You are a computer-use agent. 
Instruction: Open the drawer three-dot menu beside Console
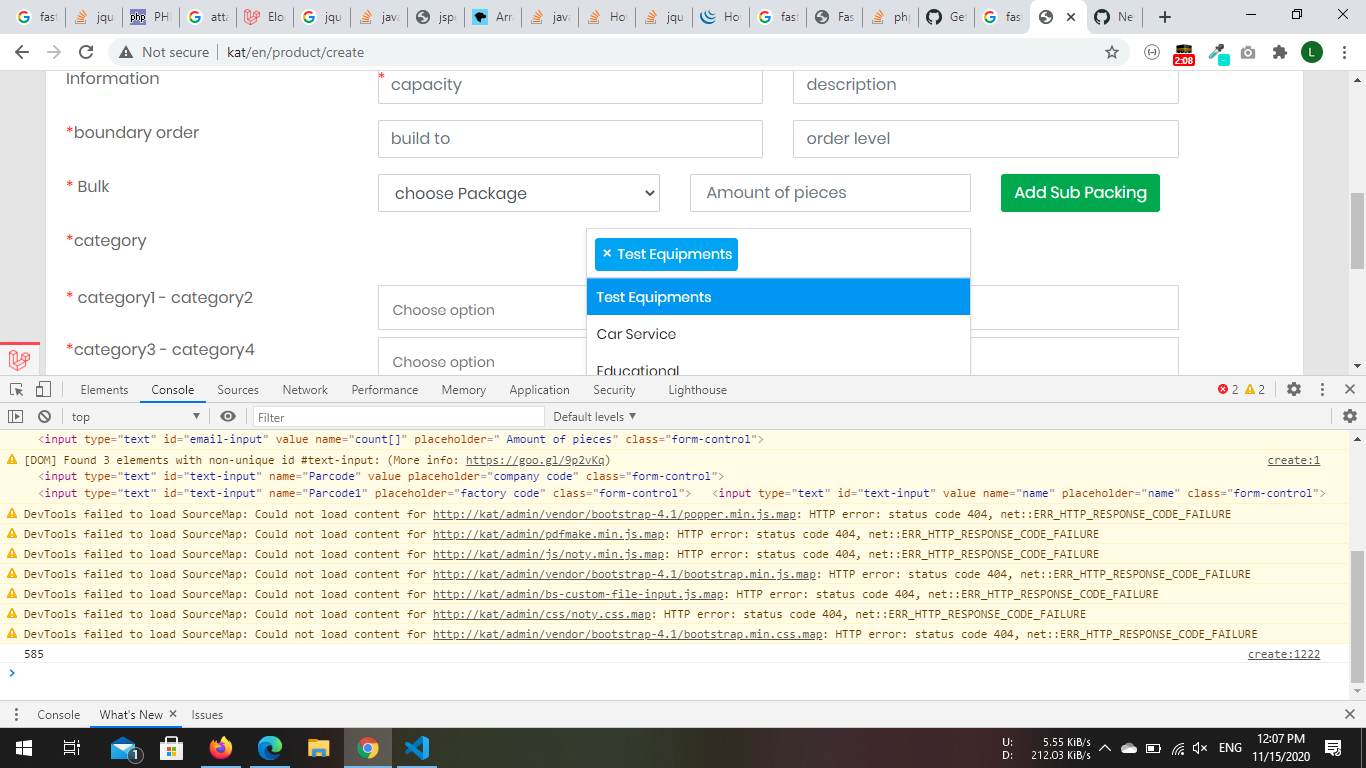point(16,715)
